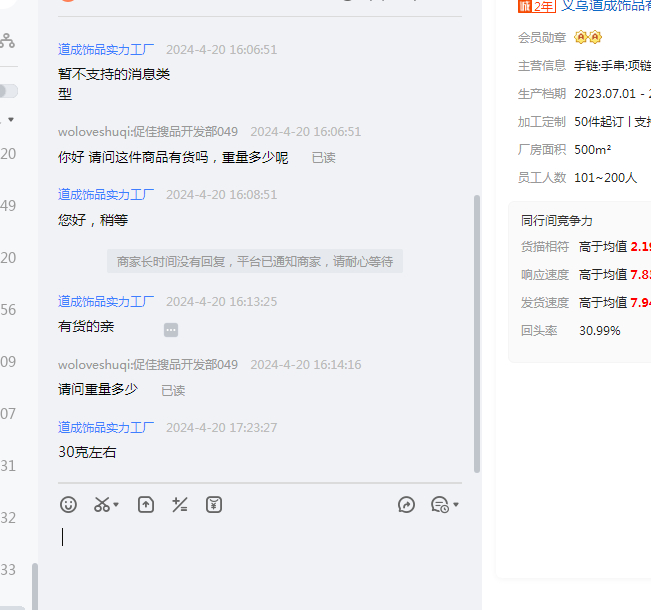Click the 诚 2年 membership badge
This screenshot has height=610, width=651.
pos(536,6)
